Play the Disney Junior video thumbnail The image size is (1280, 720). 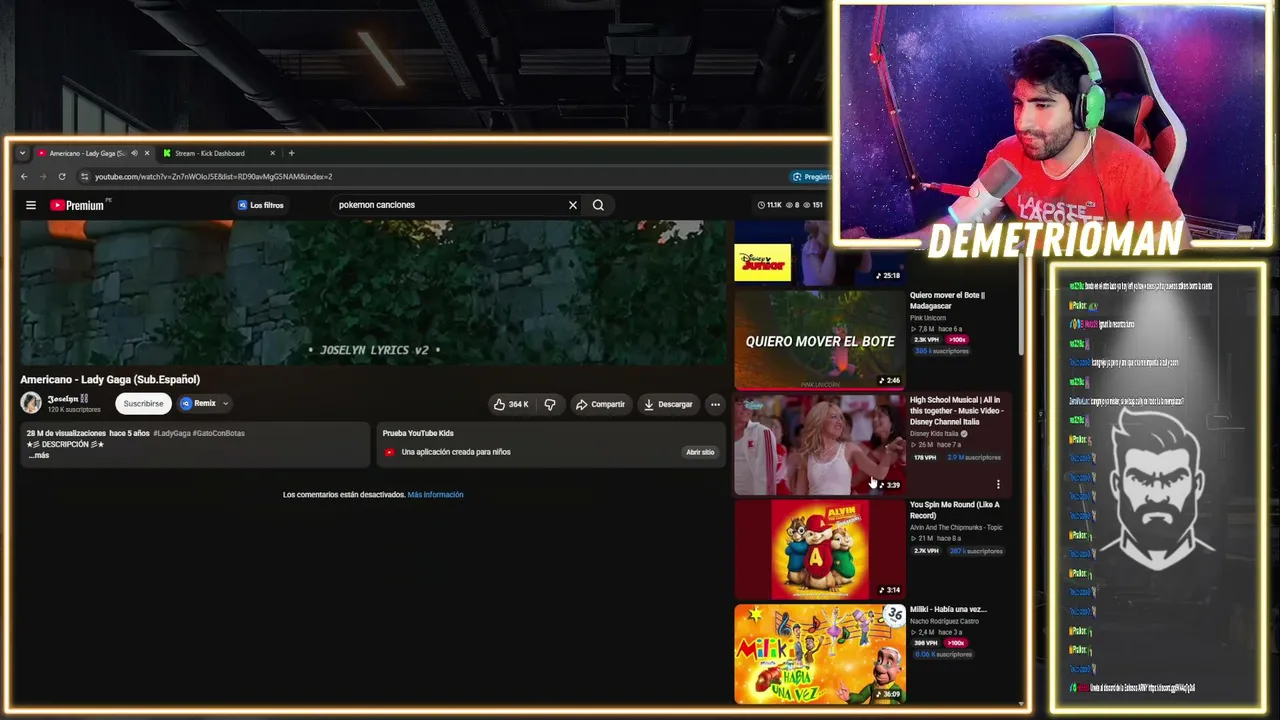coord(820,253)
